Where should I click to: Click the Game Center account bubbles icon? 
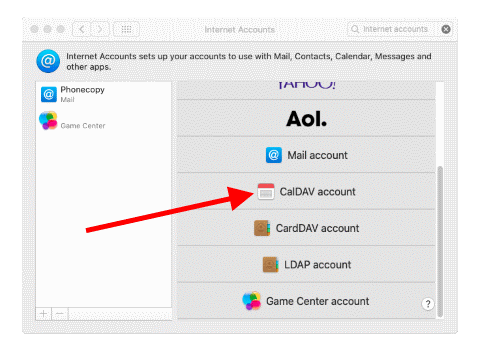[x=252, y=300]
